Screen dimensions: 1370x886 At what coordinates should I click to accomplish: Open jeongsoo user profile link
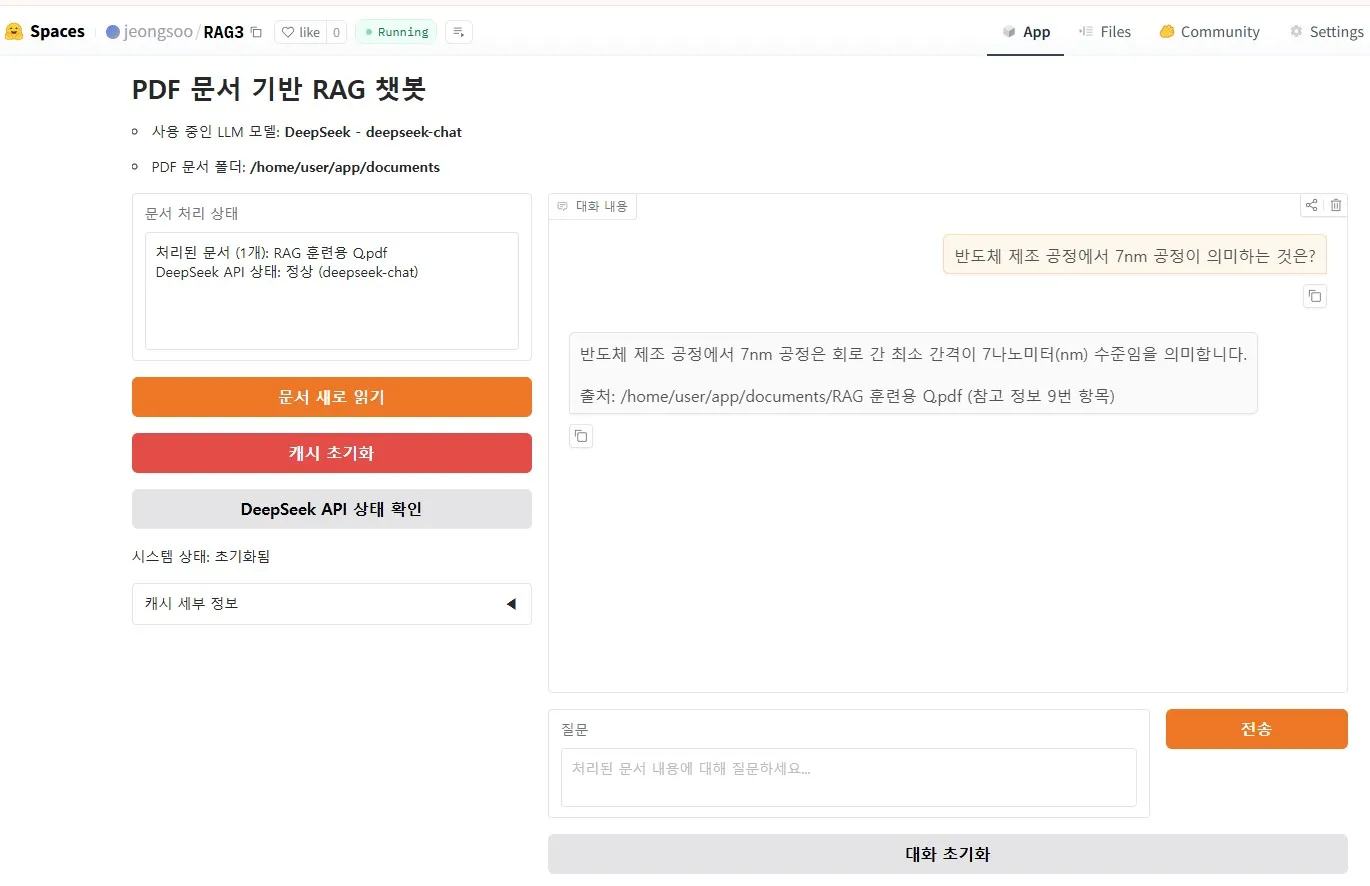(157, 32)
